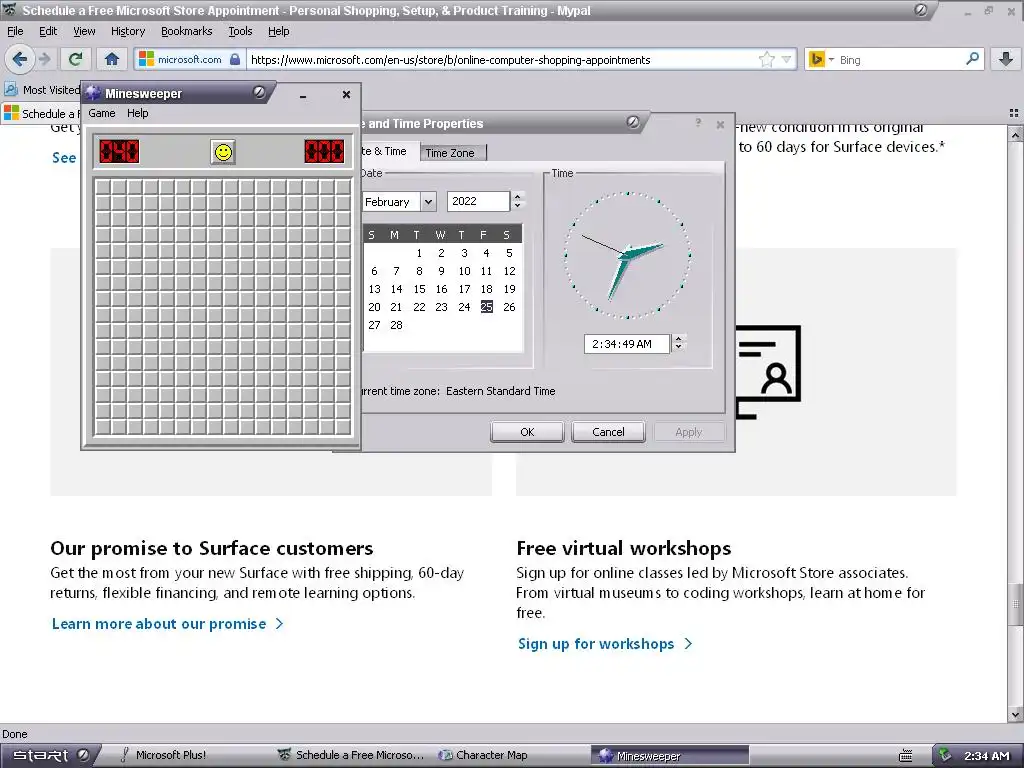Click the Start button
The width and height of the screenshot is (1024, 768).
coord(49,755)
